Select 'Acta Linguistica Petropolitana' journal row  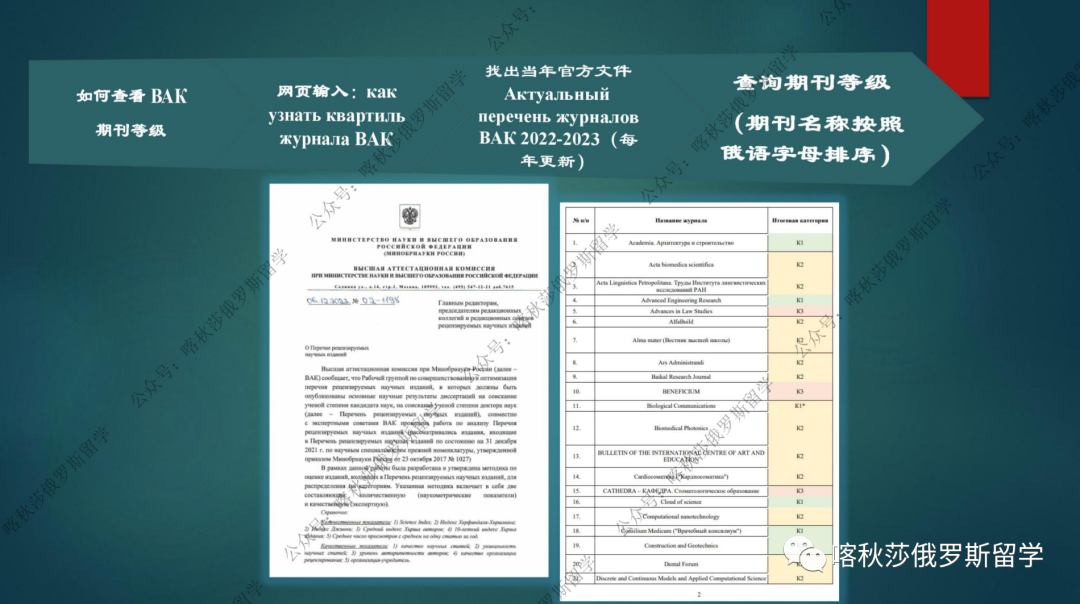(699, 286)
